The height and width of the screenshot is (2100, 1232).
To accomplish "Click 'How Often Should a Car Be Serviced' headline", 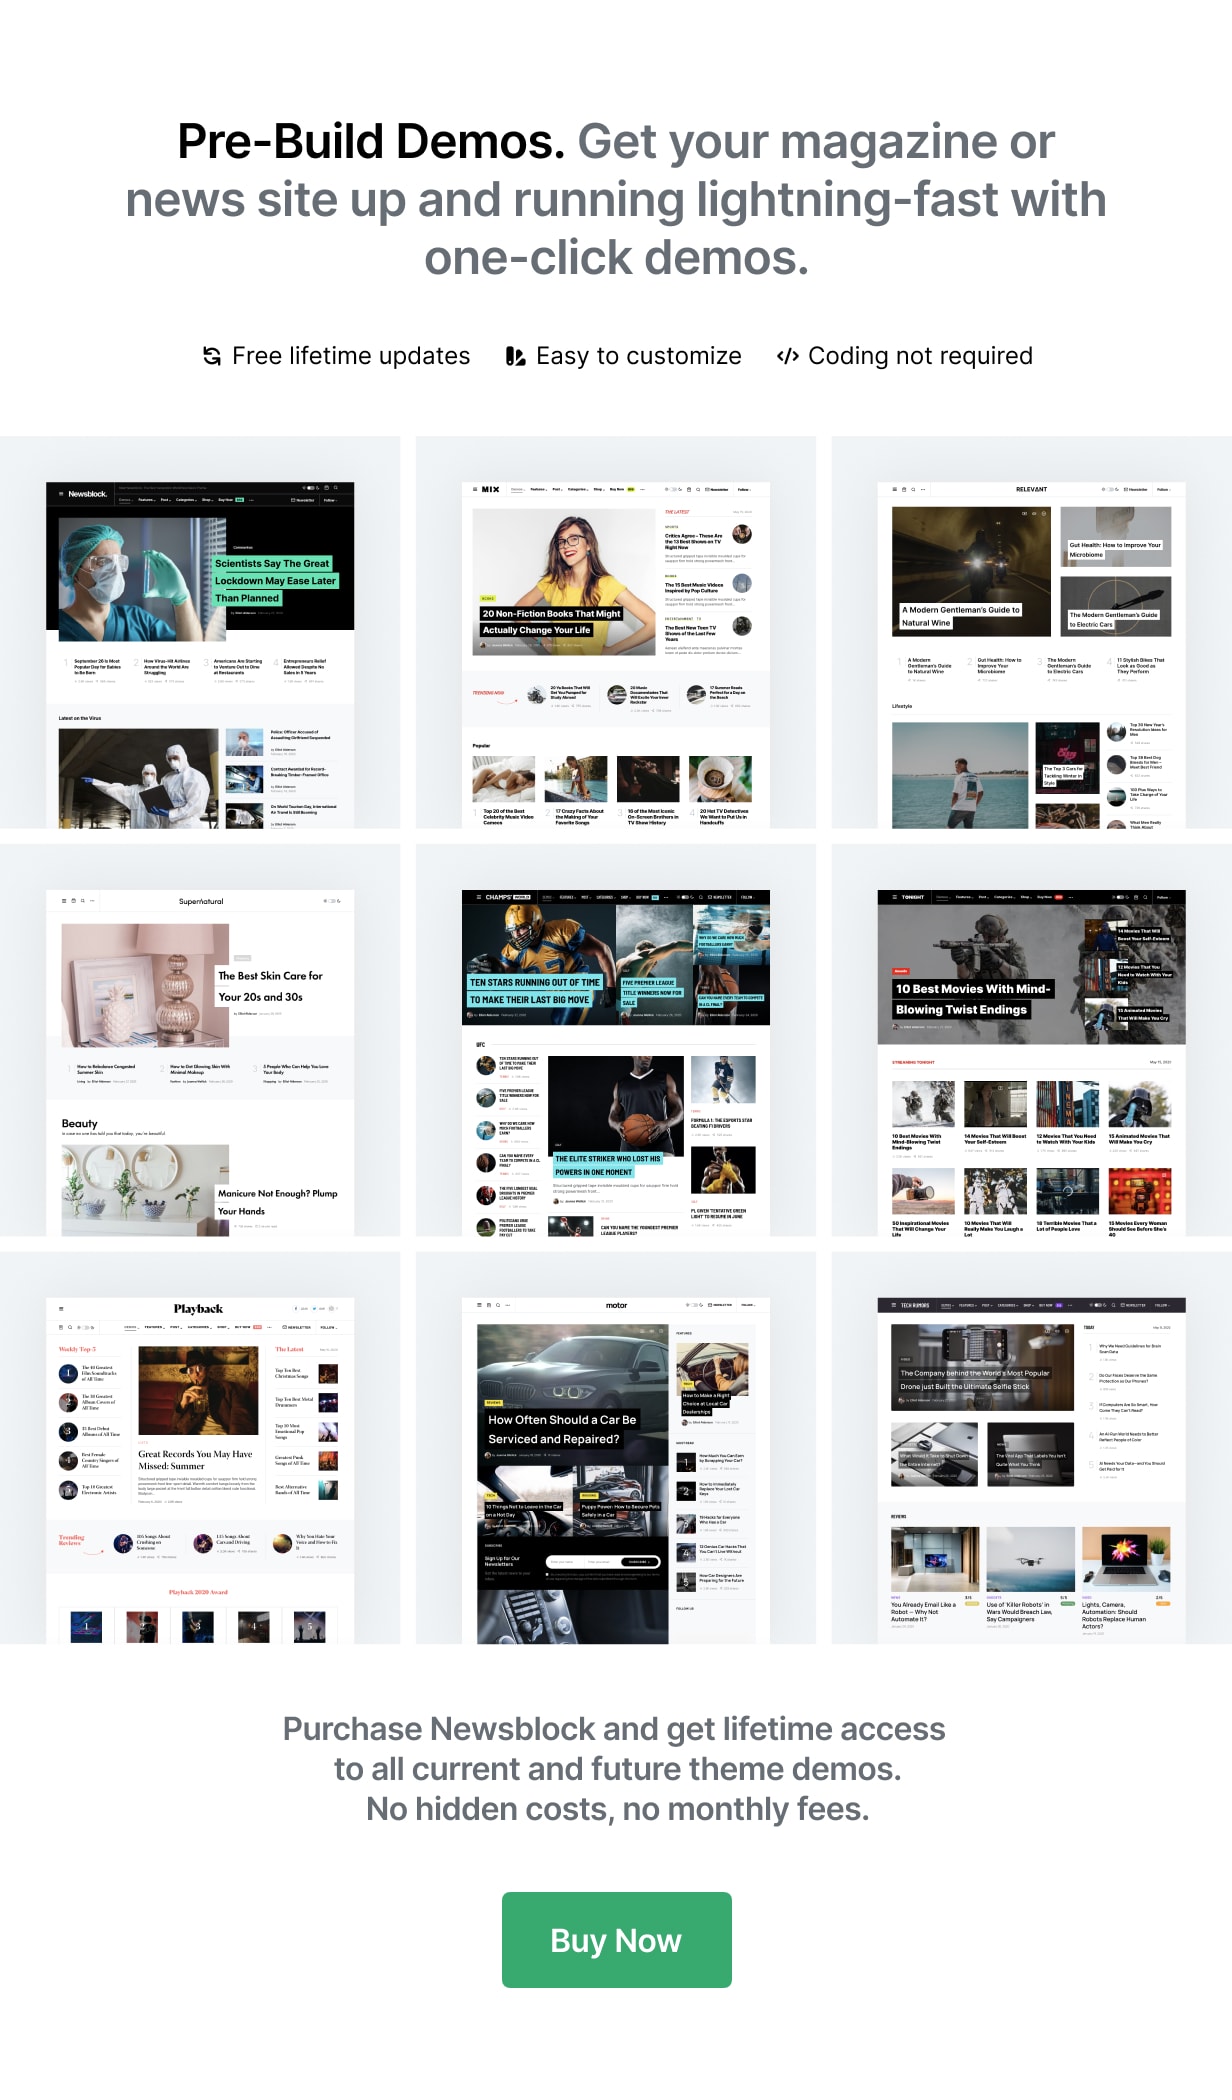I will point(561,1429).
